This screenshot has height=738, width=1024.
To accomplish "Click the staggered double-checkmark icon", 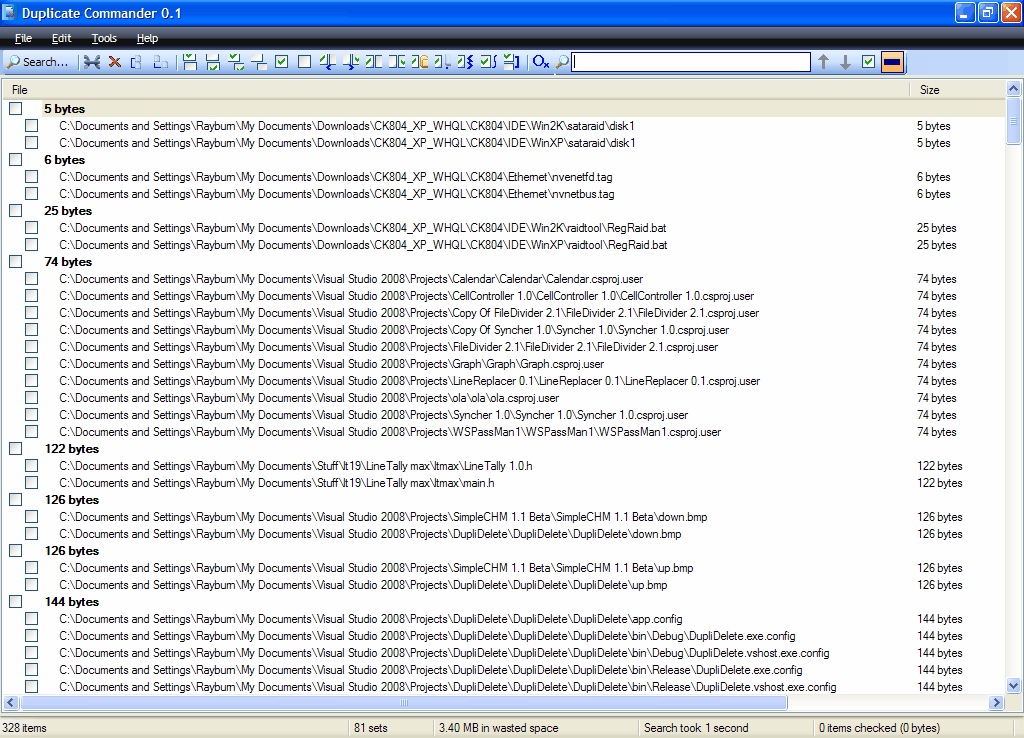I will coord(236,62).
